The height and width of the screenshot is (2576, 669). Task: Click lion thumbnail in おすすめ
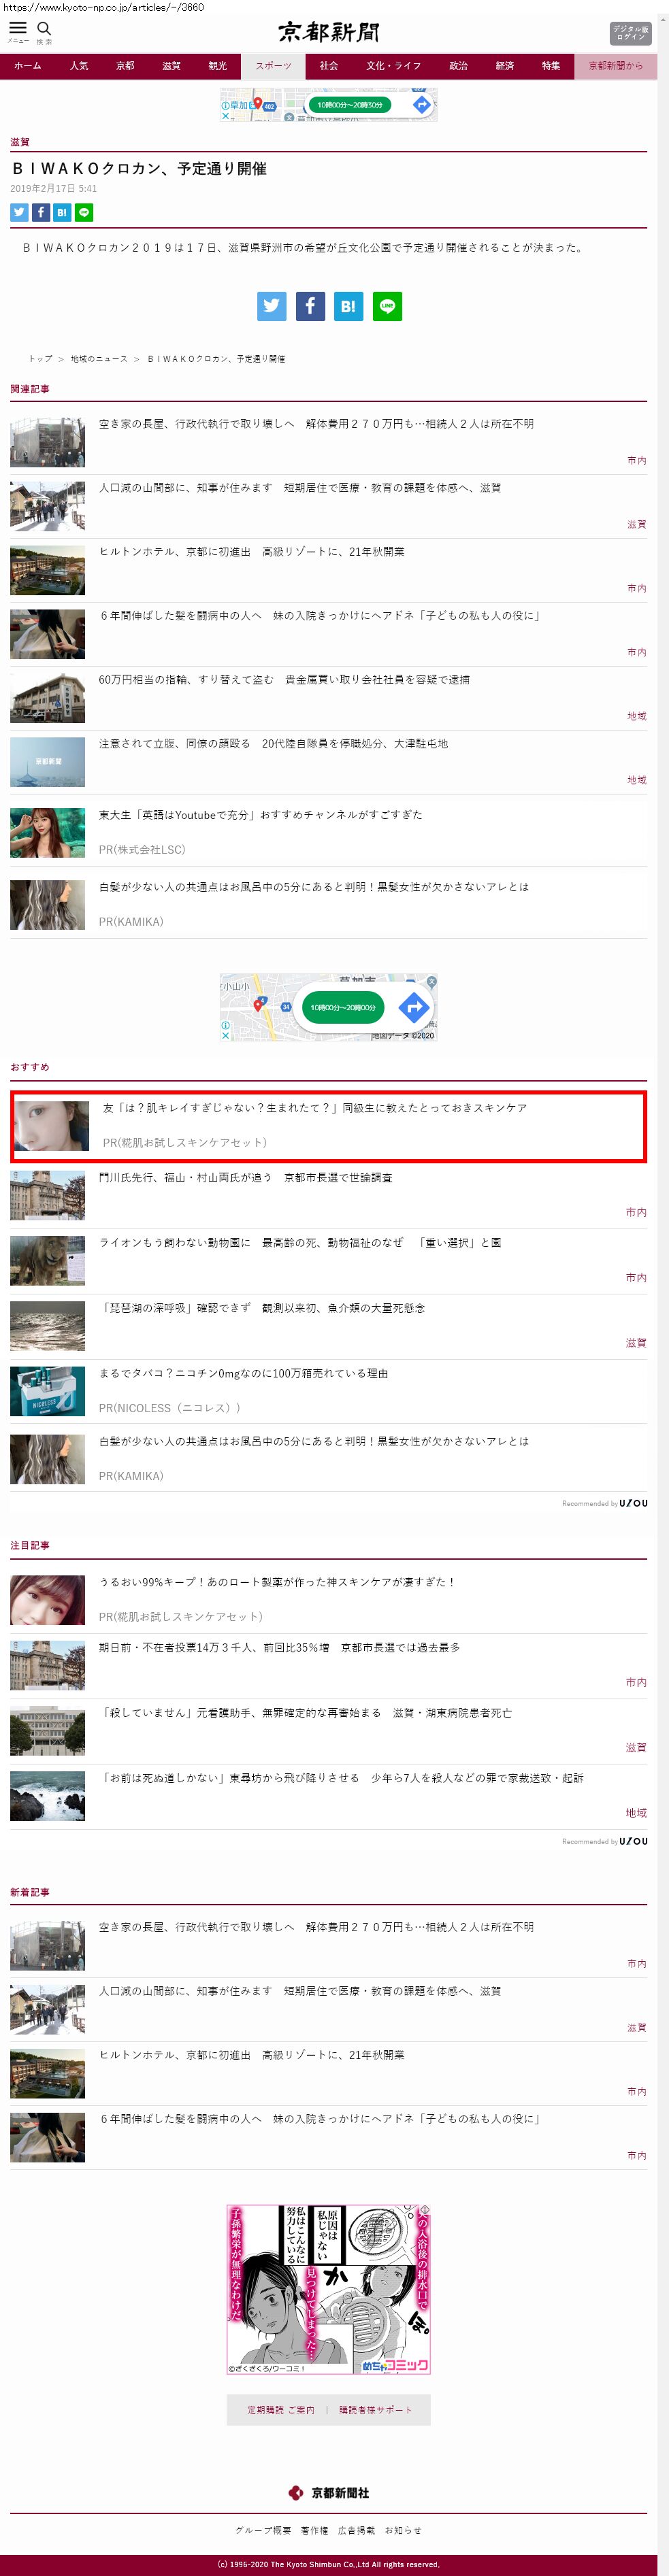click(48, 1261)
